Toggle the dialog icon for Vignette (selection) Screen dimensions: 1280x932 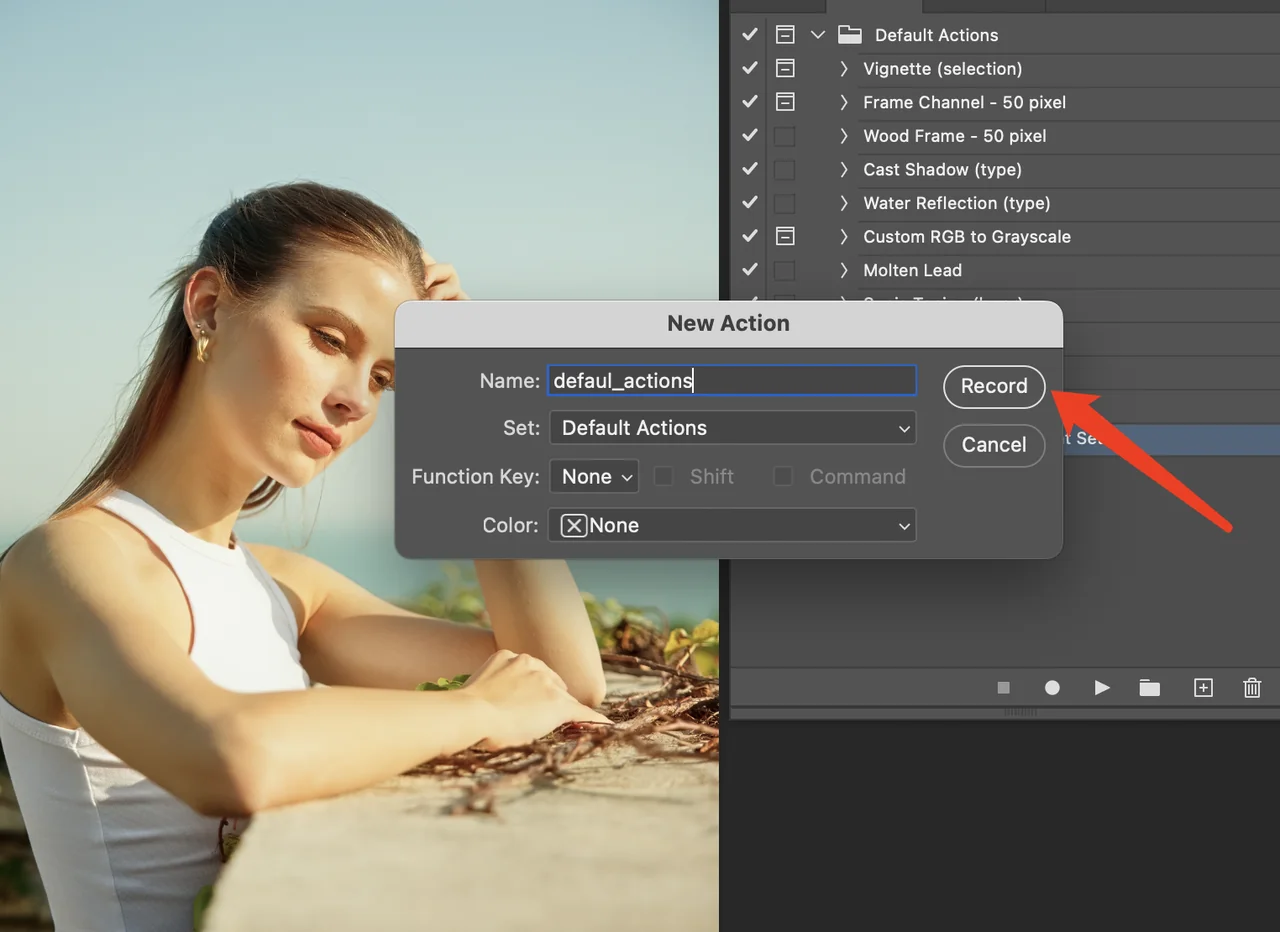coord(786,69)
